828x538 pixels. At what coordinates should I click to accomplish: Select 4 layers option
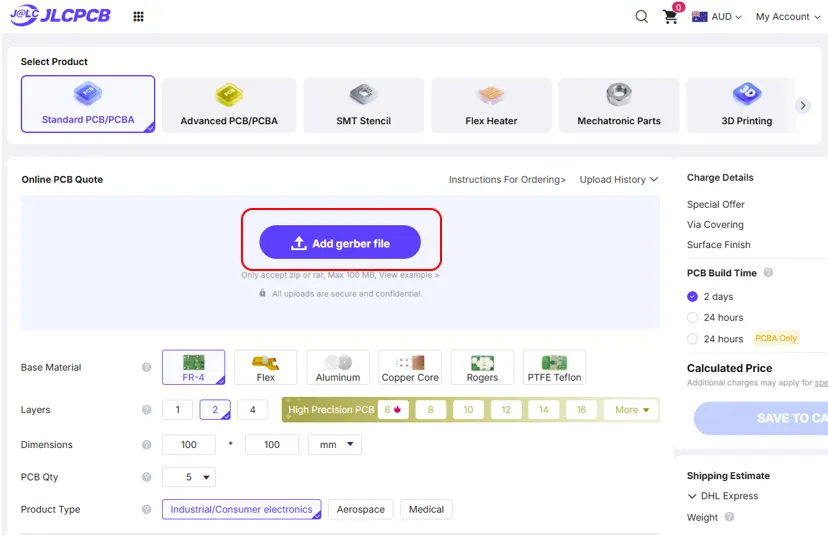(x=252, y=410)
